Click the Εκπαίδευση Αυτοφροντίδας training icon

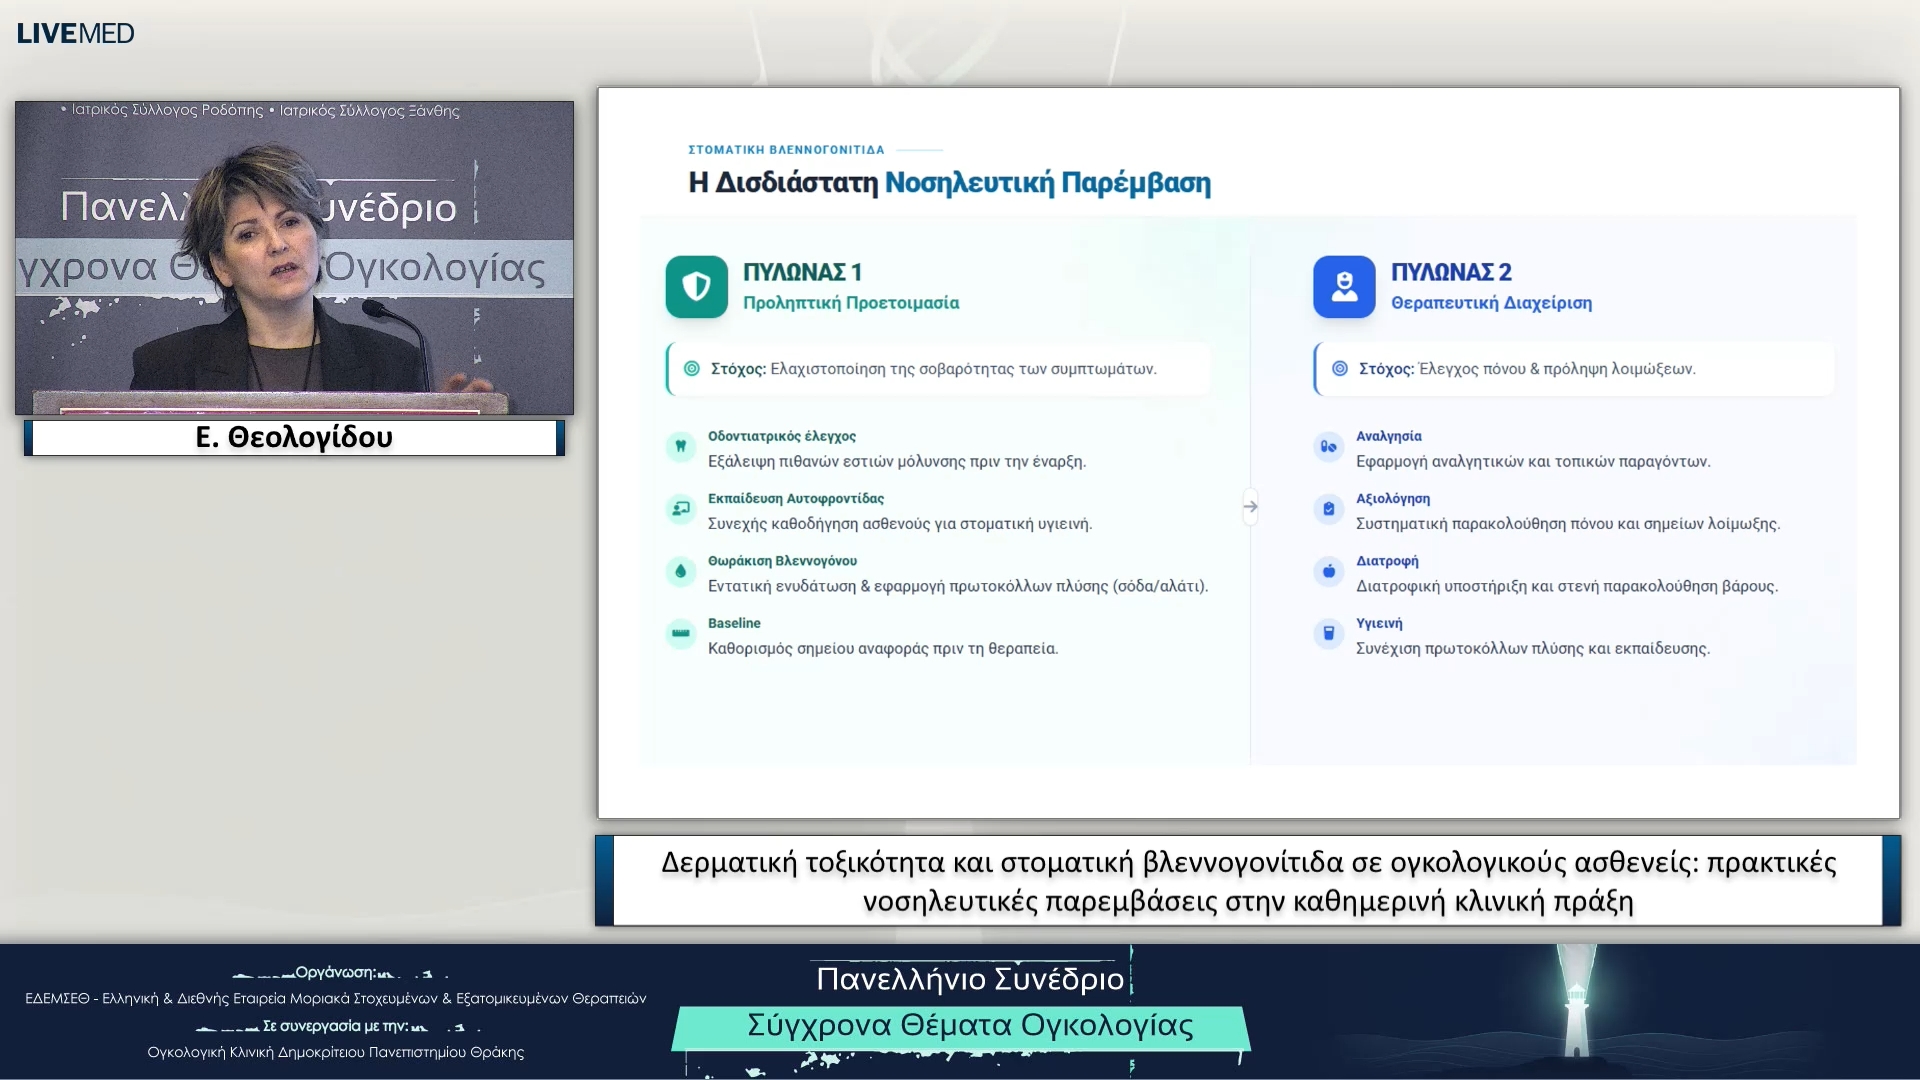coord(680,509)
